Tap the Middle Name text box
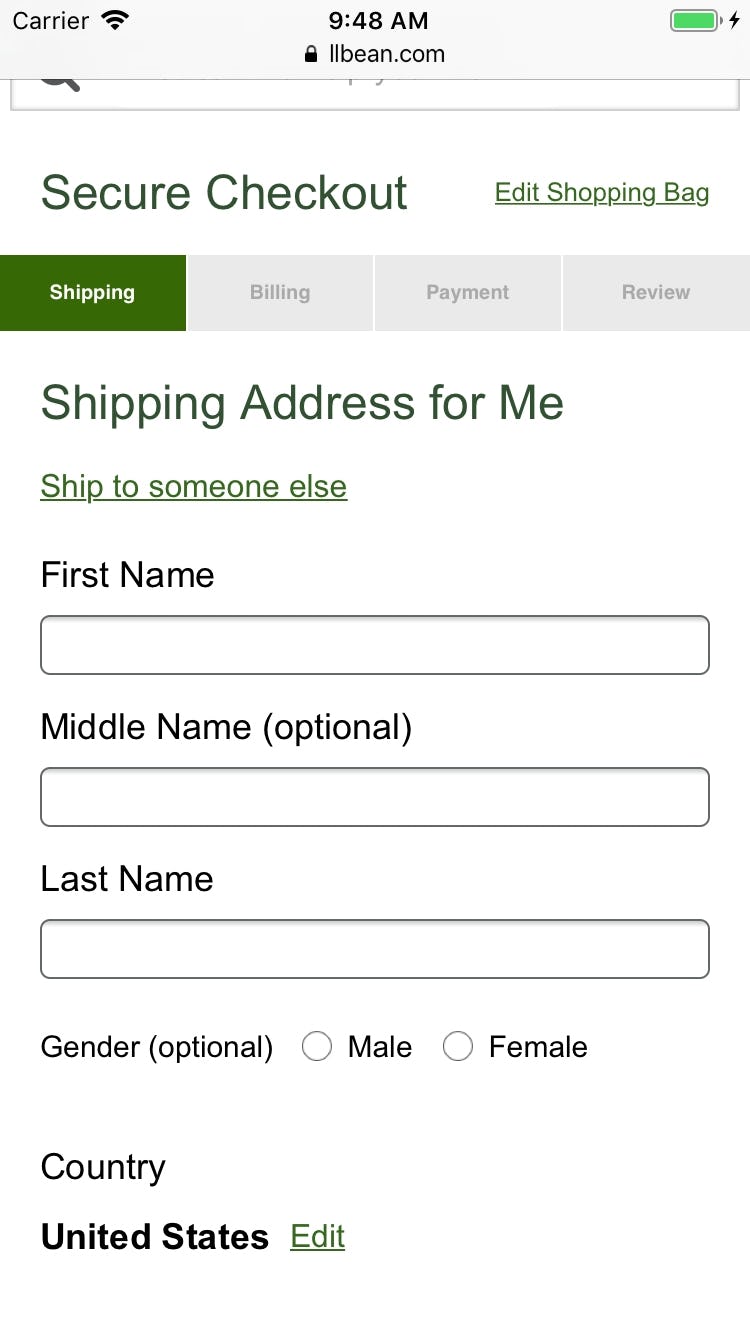The height and width of the screenshot is (1334, 750). tap(375, 797)
